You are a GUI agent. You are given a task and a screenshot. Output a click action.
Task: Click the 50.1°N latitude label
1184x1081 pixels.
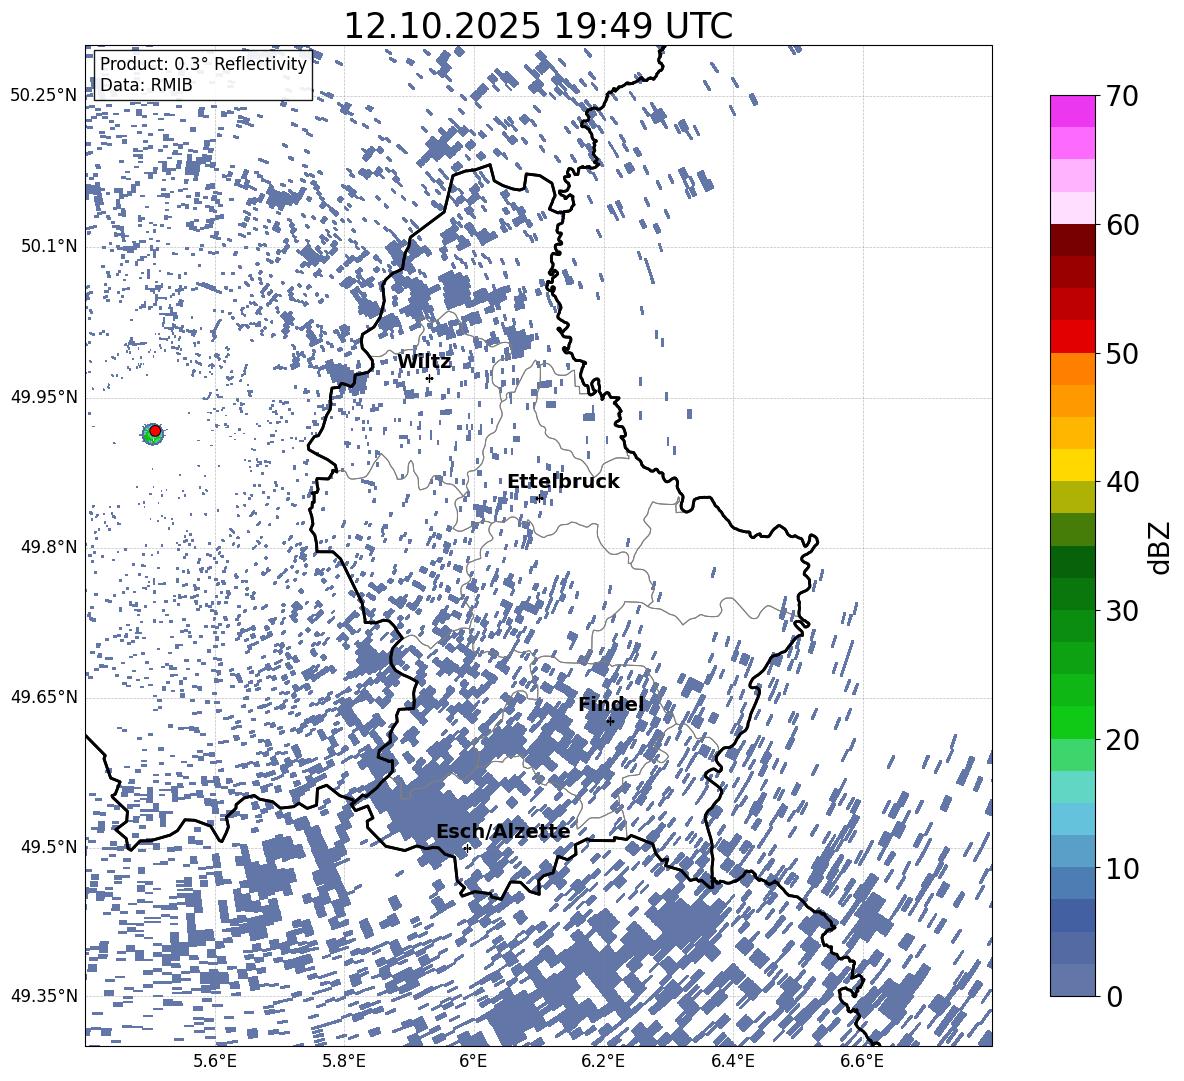click(x=49, y=246)
